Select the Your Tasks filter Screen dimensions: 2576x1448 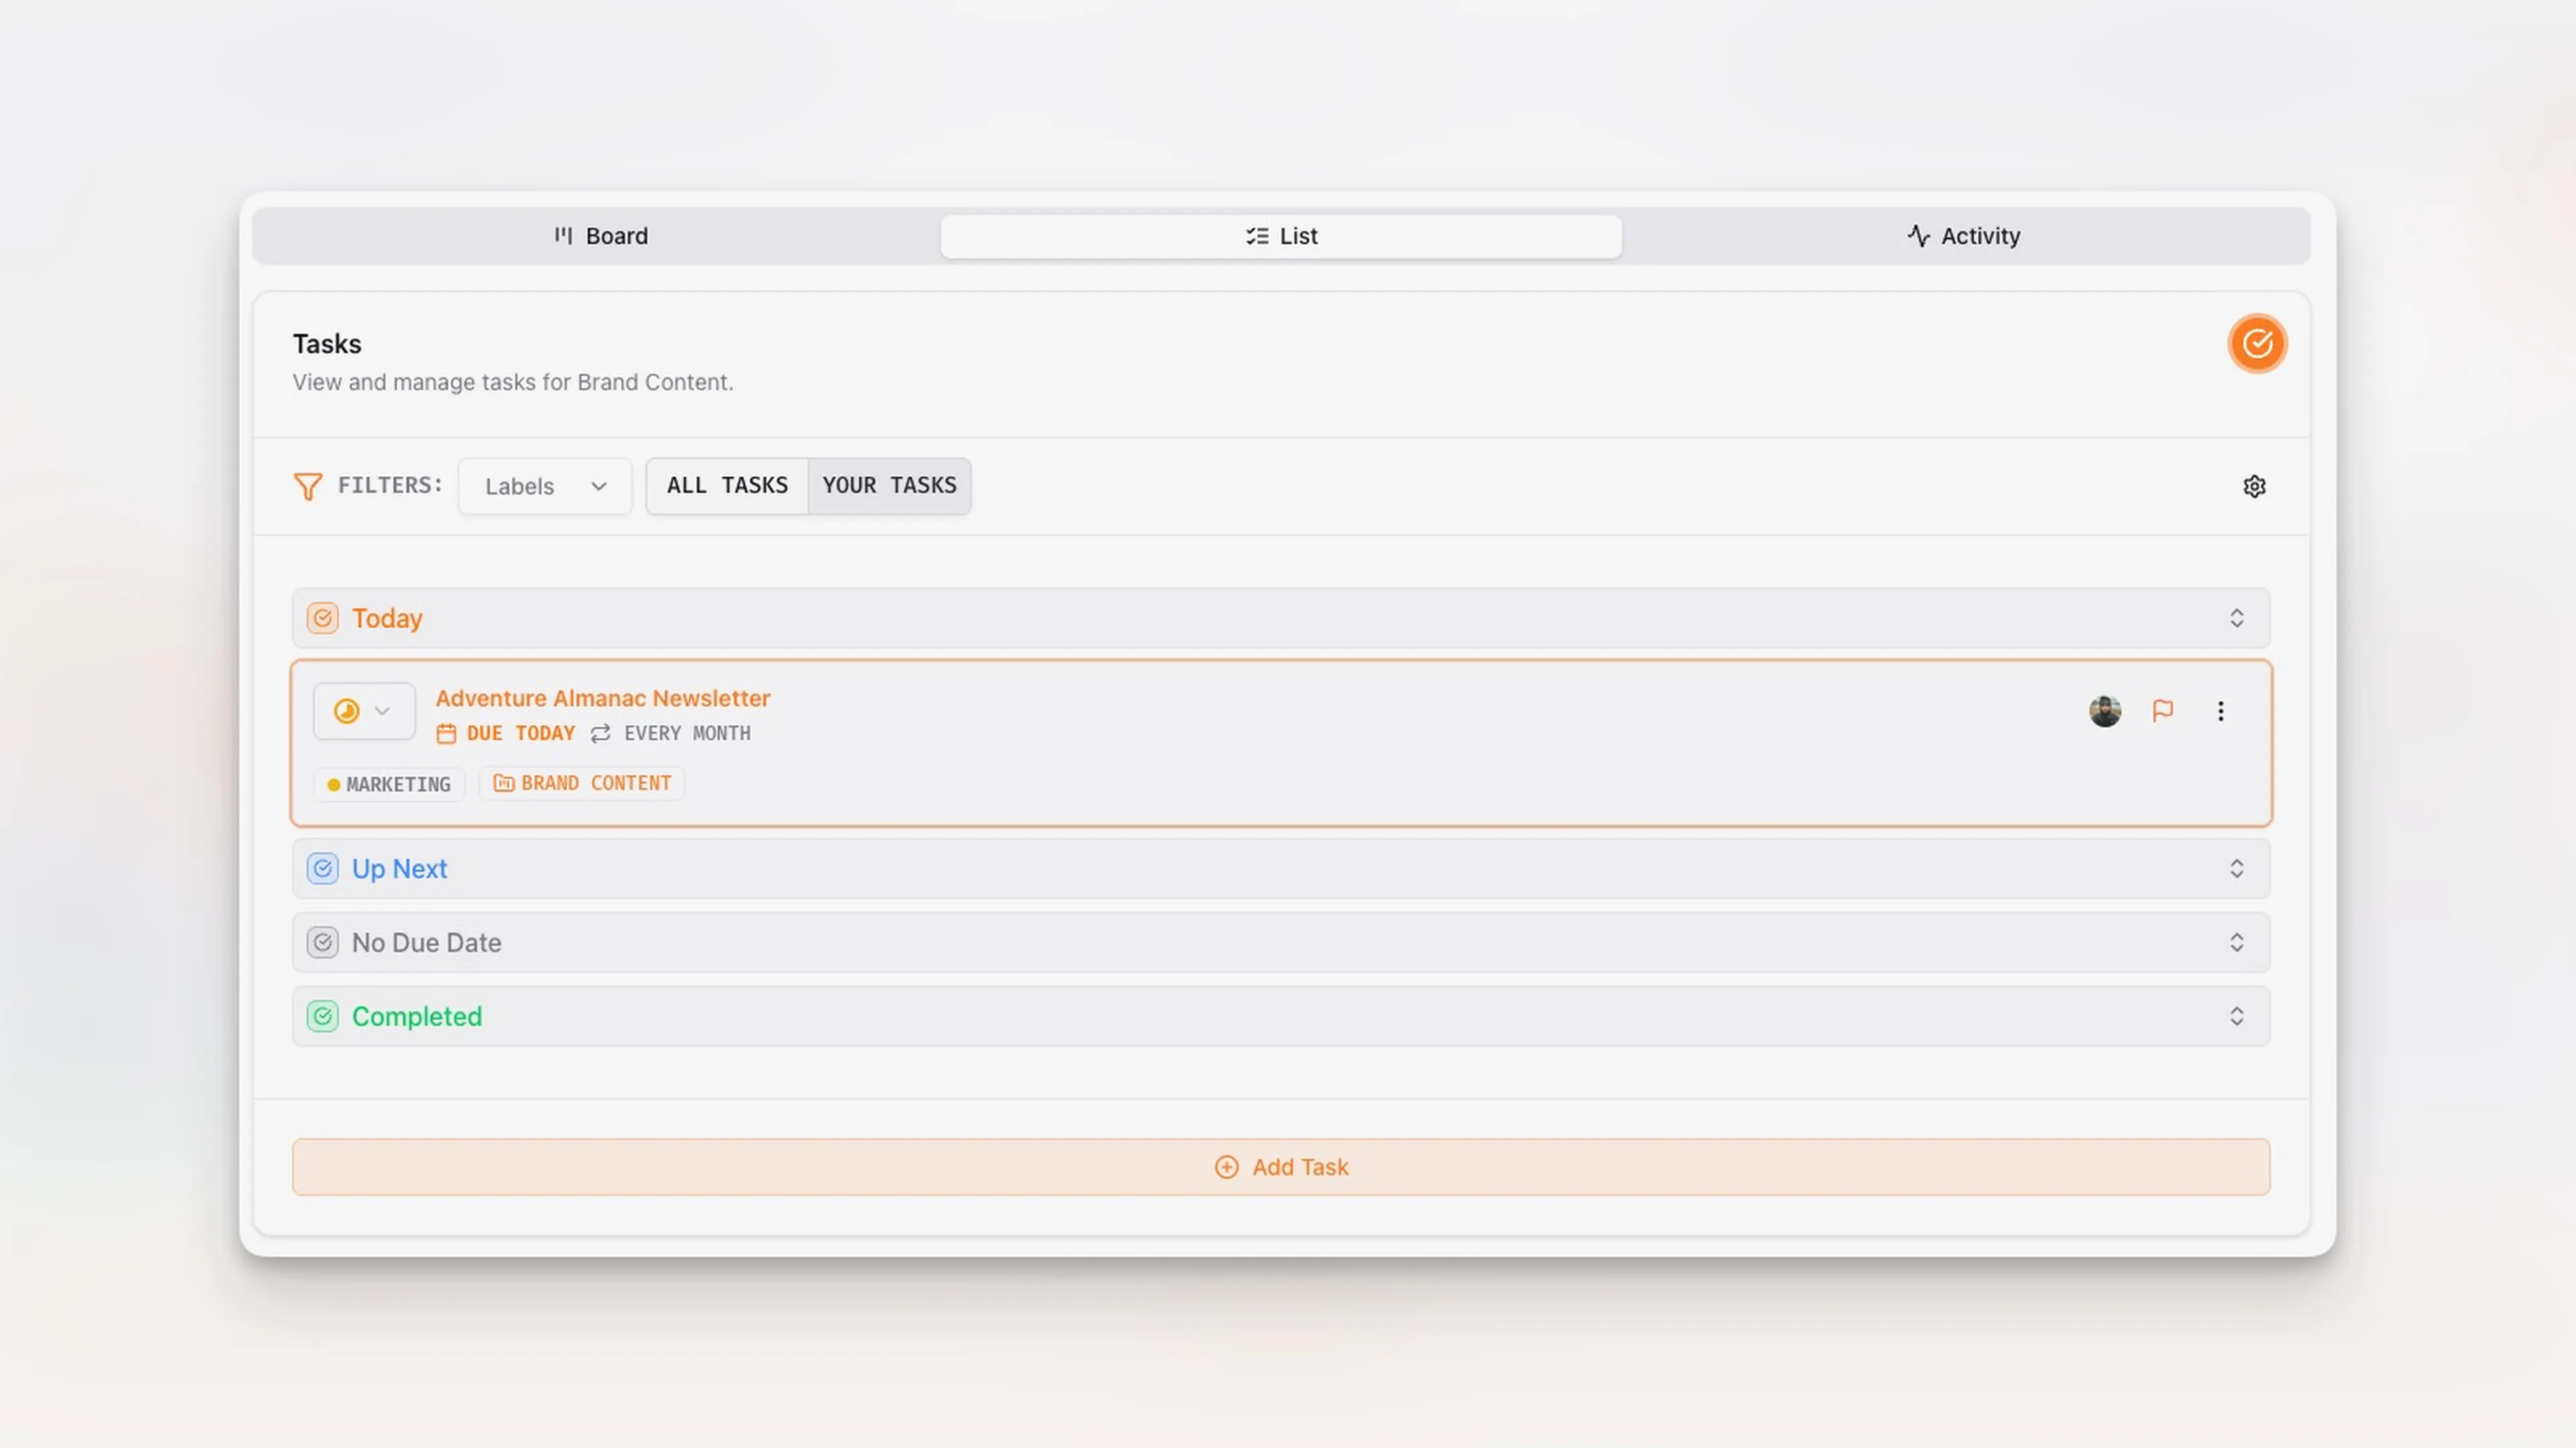(x=889, y=486)
